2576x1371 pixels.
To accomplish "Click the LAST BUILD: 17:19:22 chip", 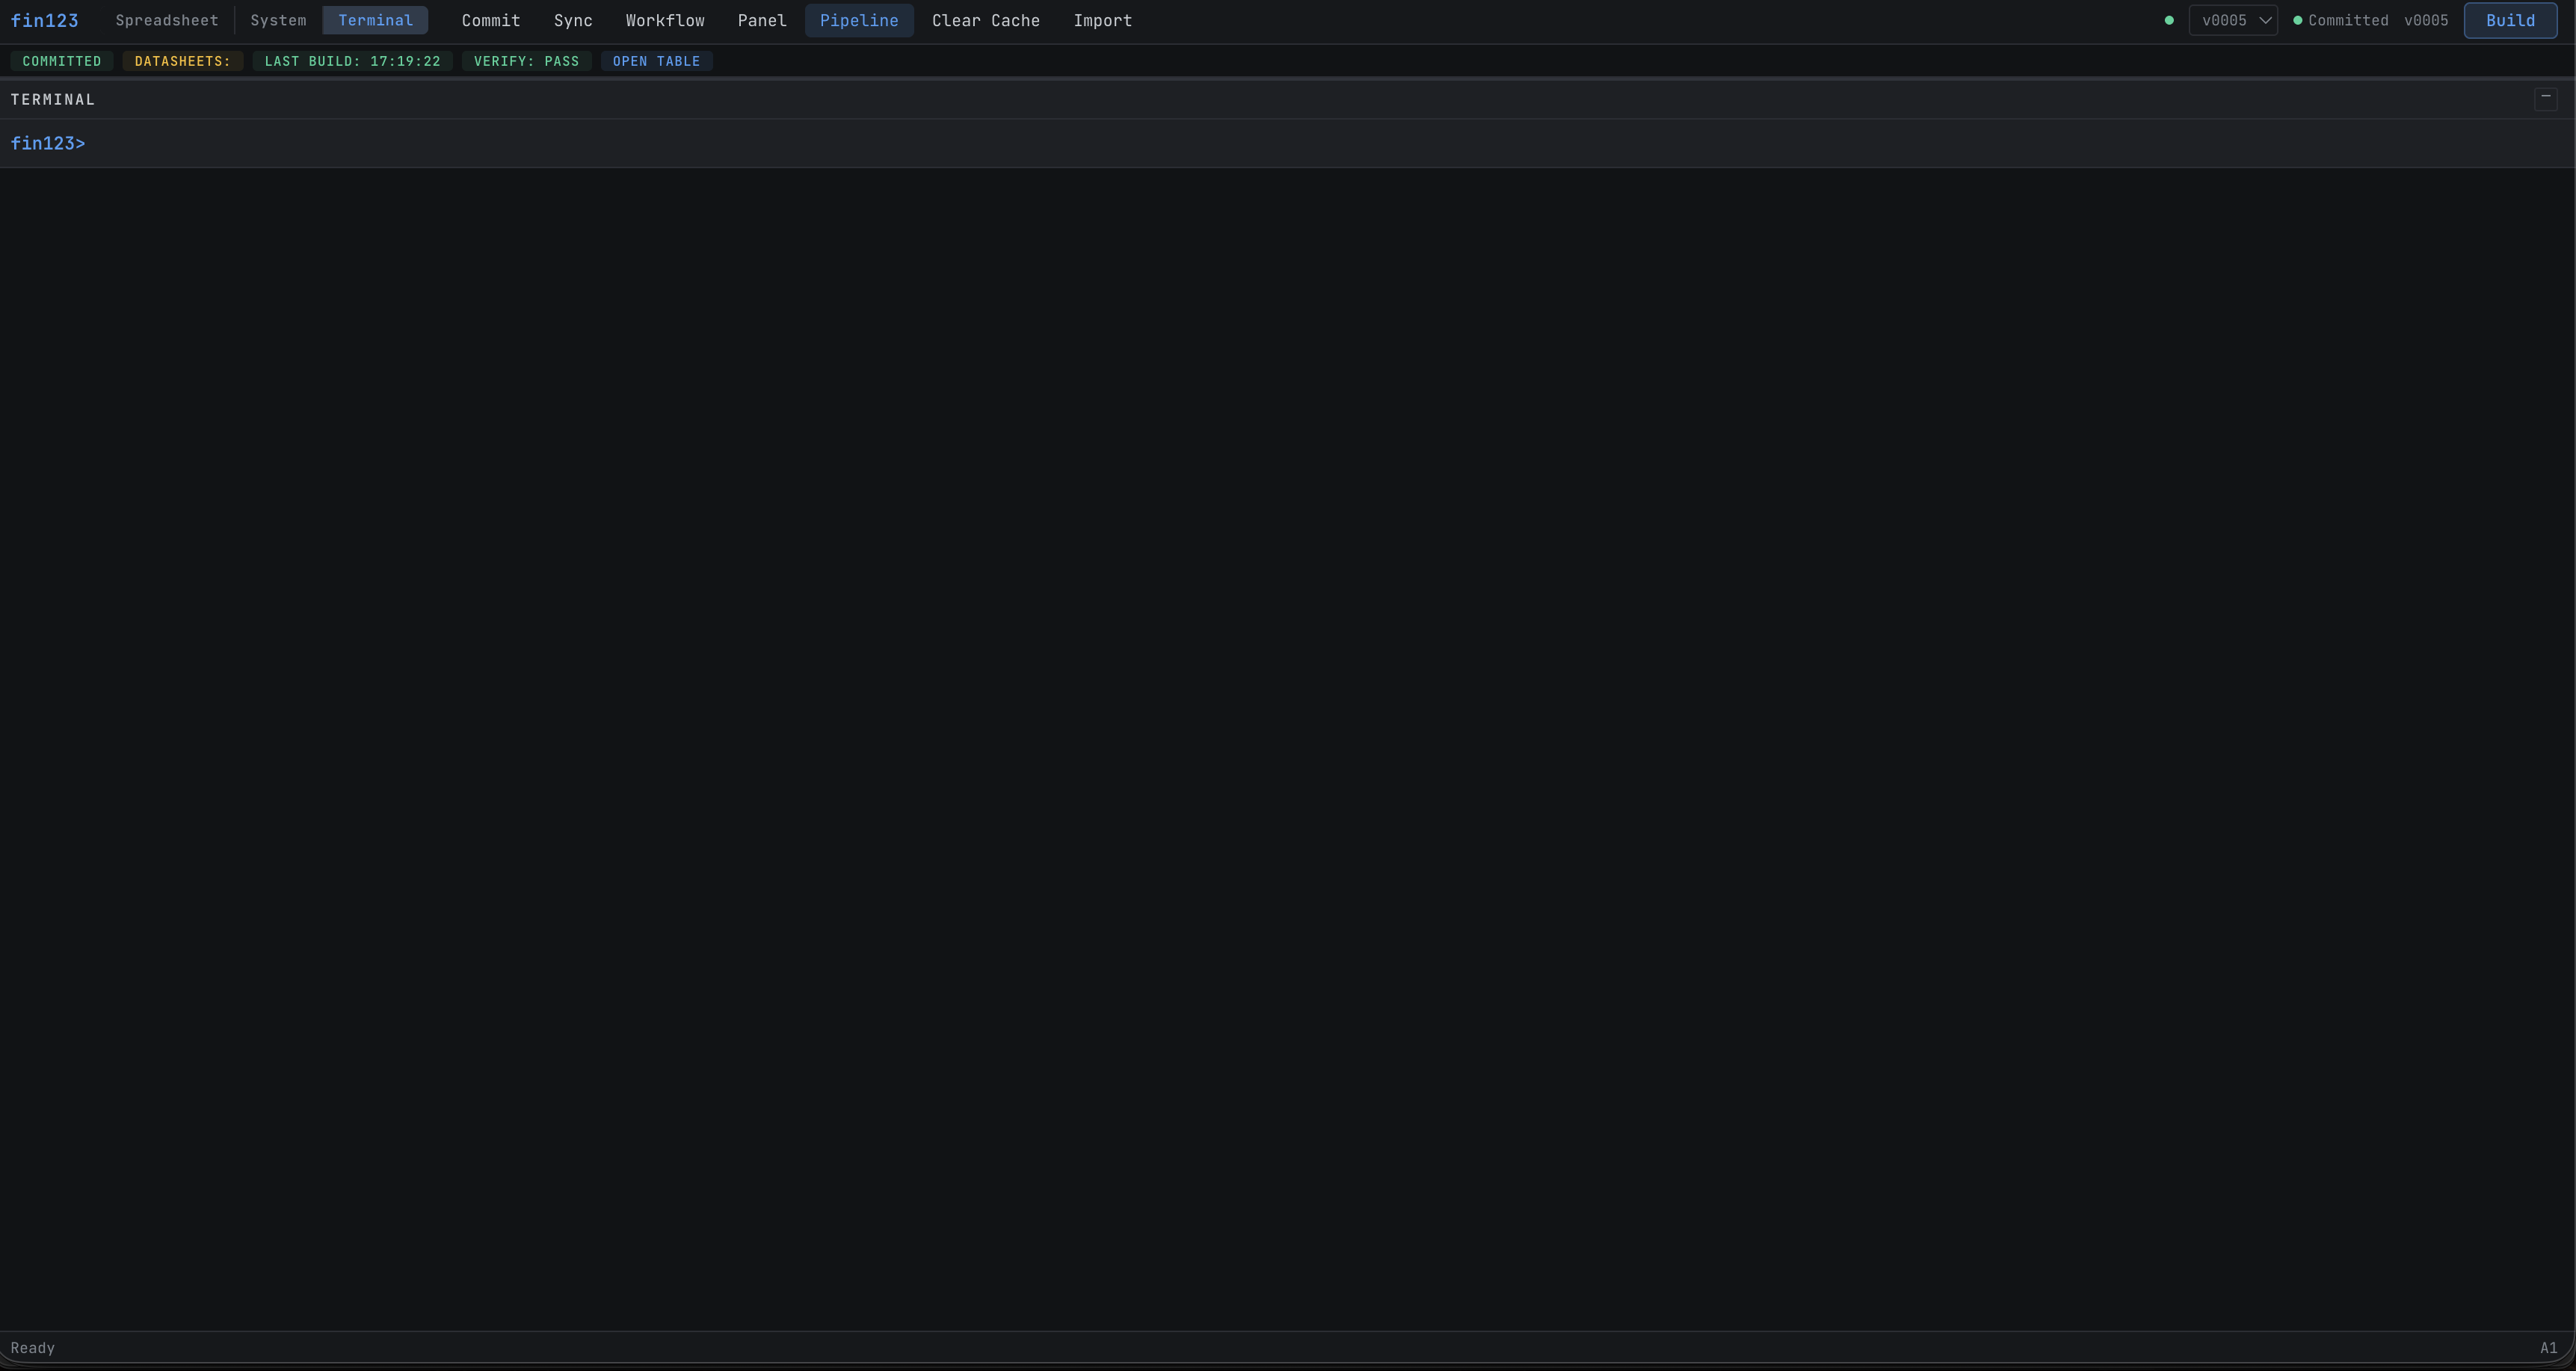I will (x=352, y=61).
